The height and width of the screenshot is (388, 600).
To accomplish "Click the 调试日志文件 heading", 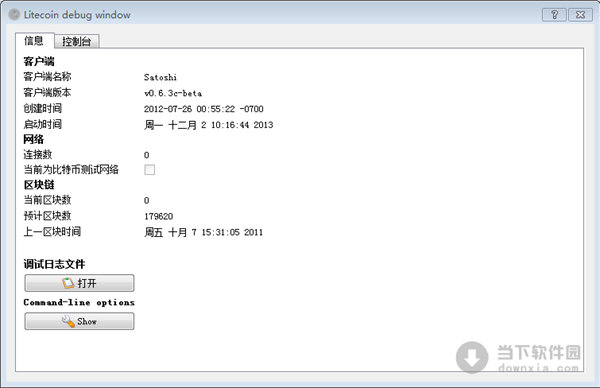I will 54,264.
